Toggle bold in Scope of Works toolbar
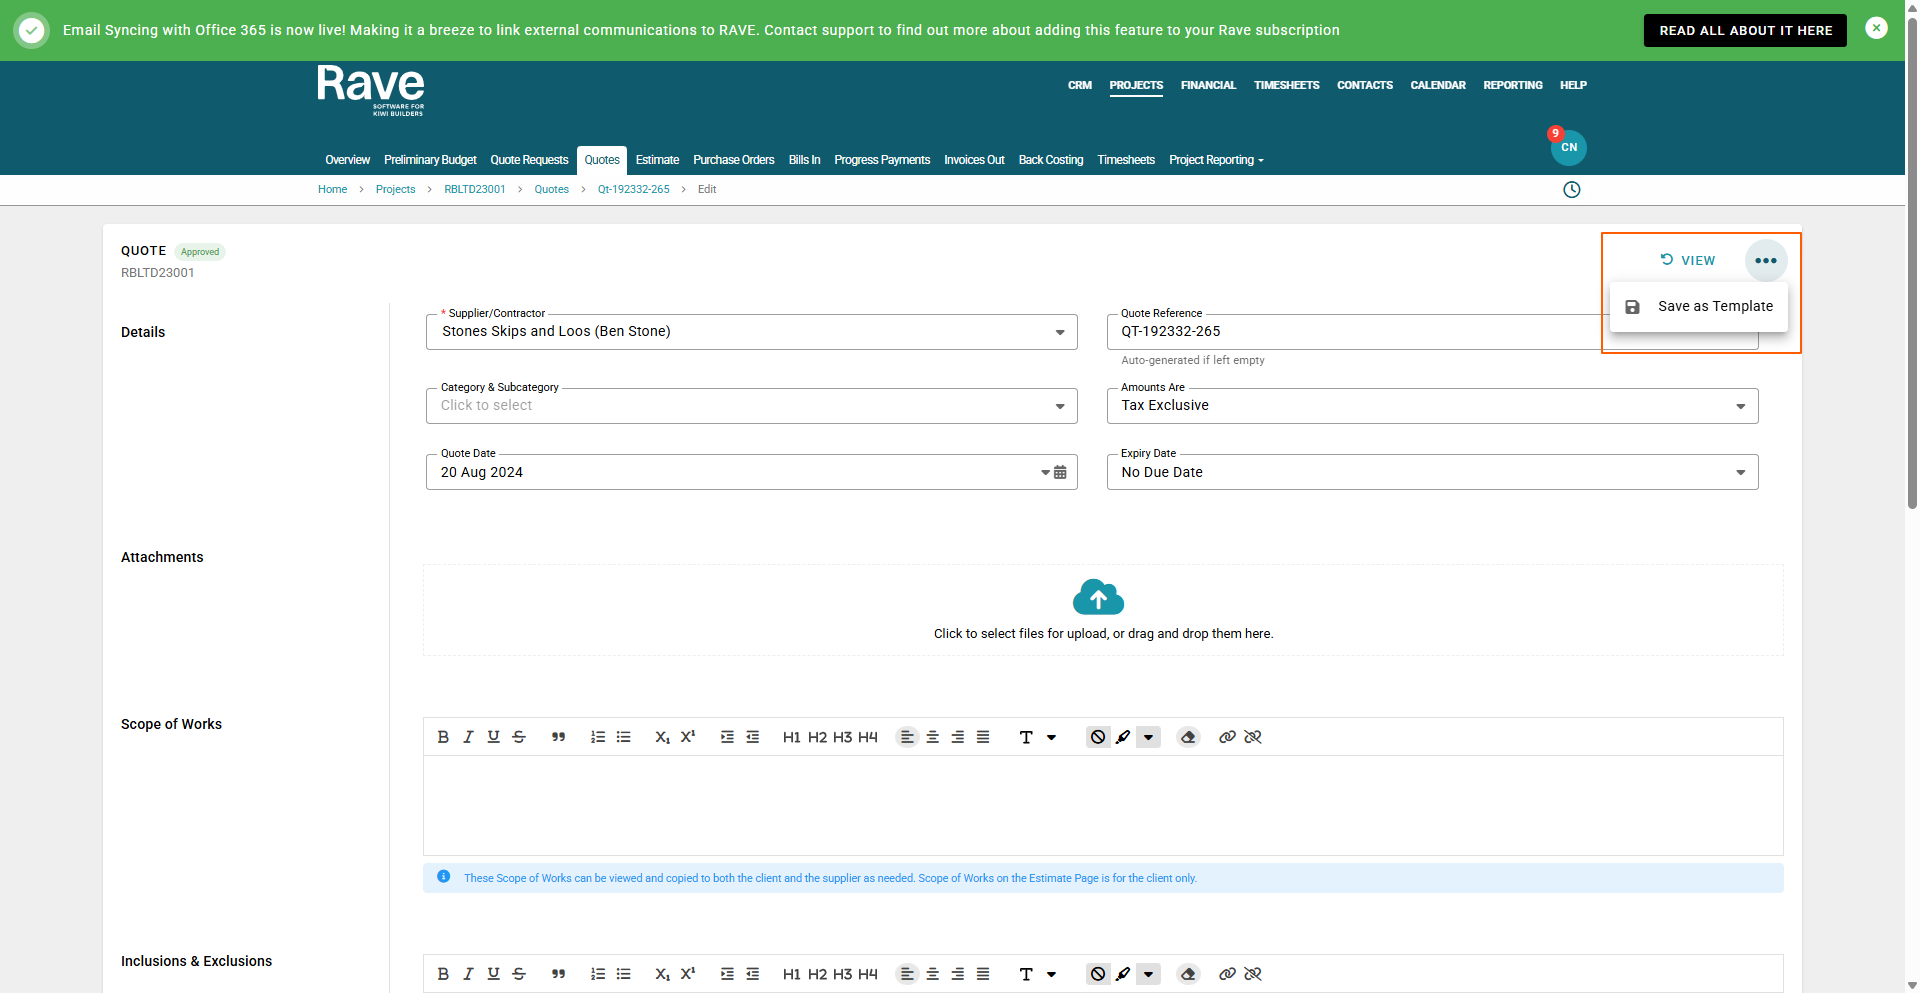This screenshot has height=993, width=1920. [x=443, y=737]
